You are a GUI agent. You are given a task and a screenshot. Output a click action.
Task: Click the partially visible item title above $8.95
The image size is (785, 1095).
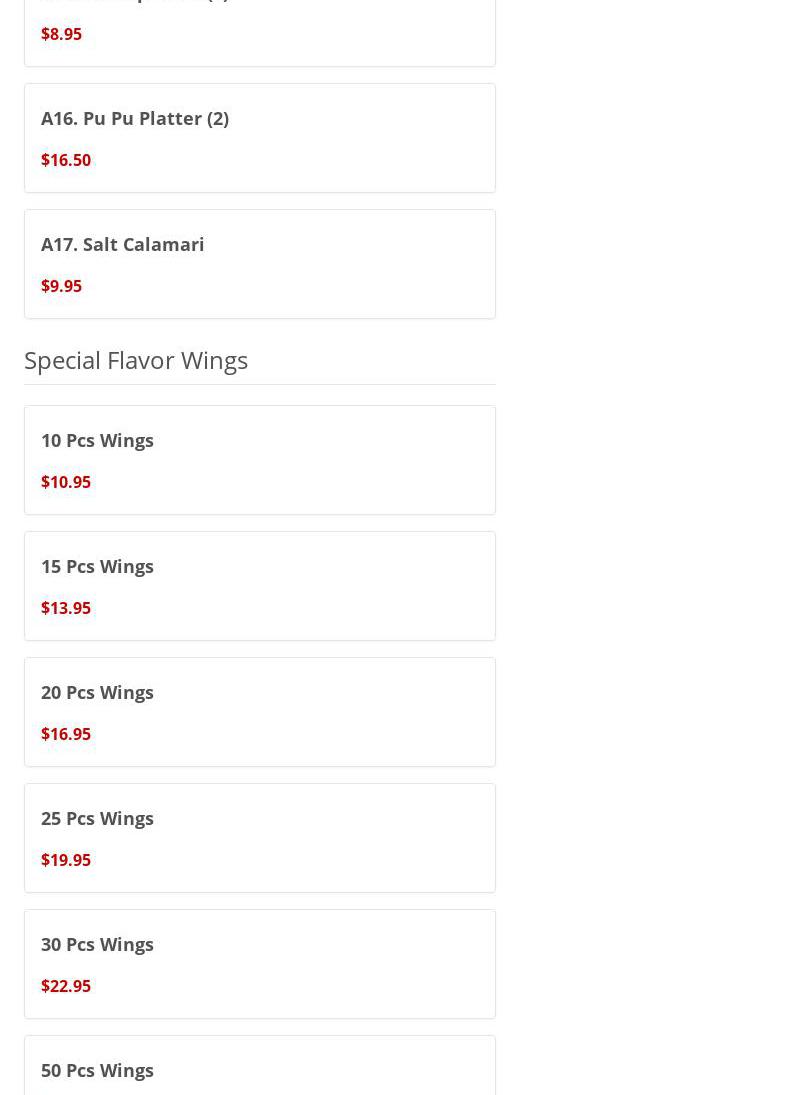(x=135, y=2)
